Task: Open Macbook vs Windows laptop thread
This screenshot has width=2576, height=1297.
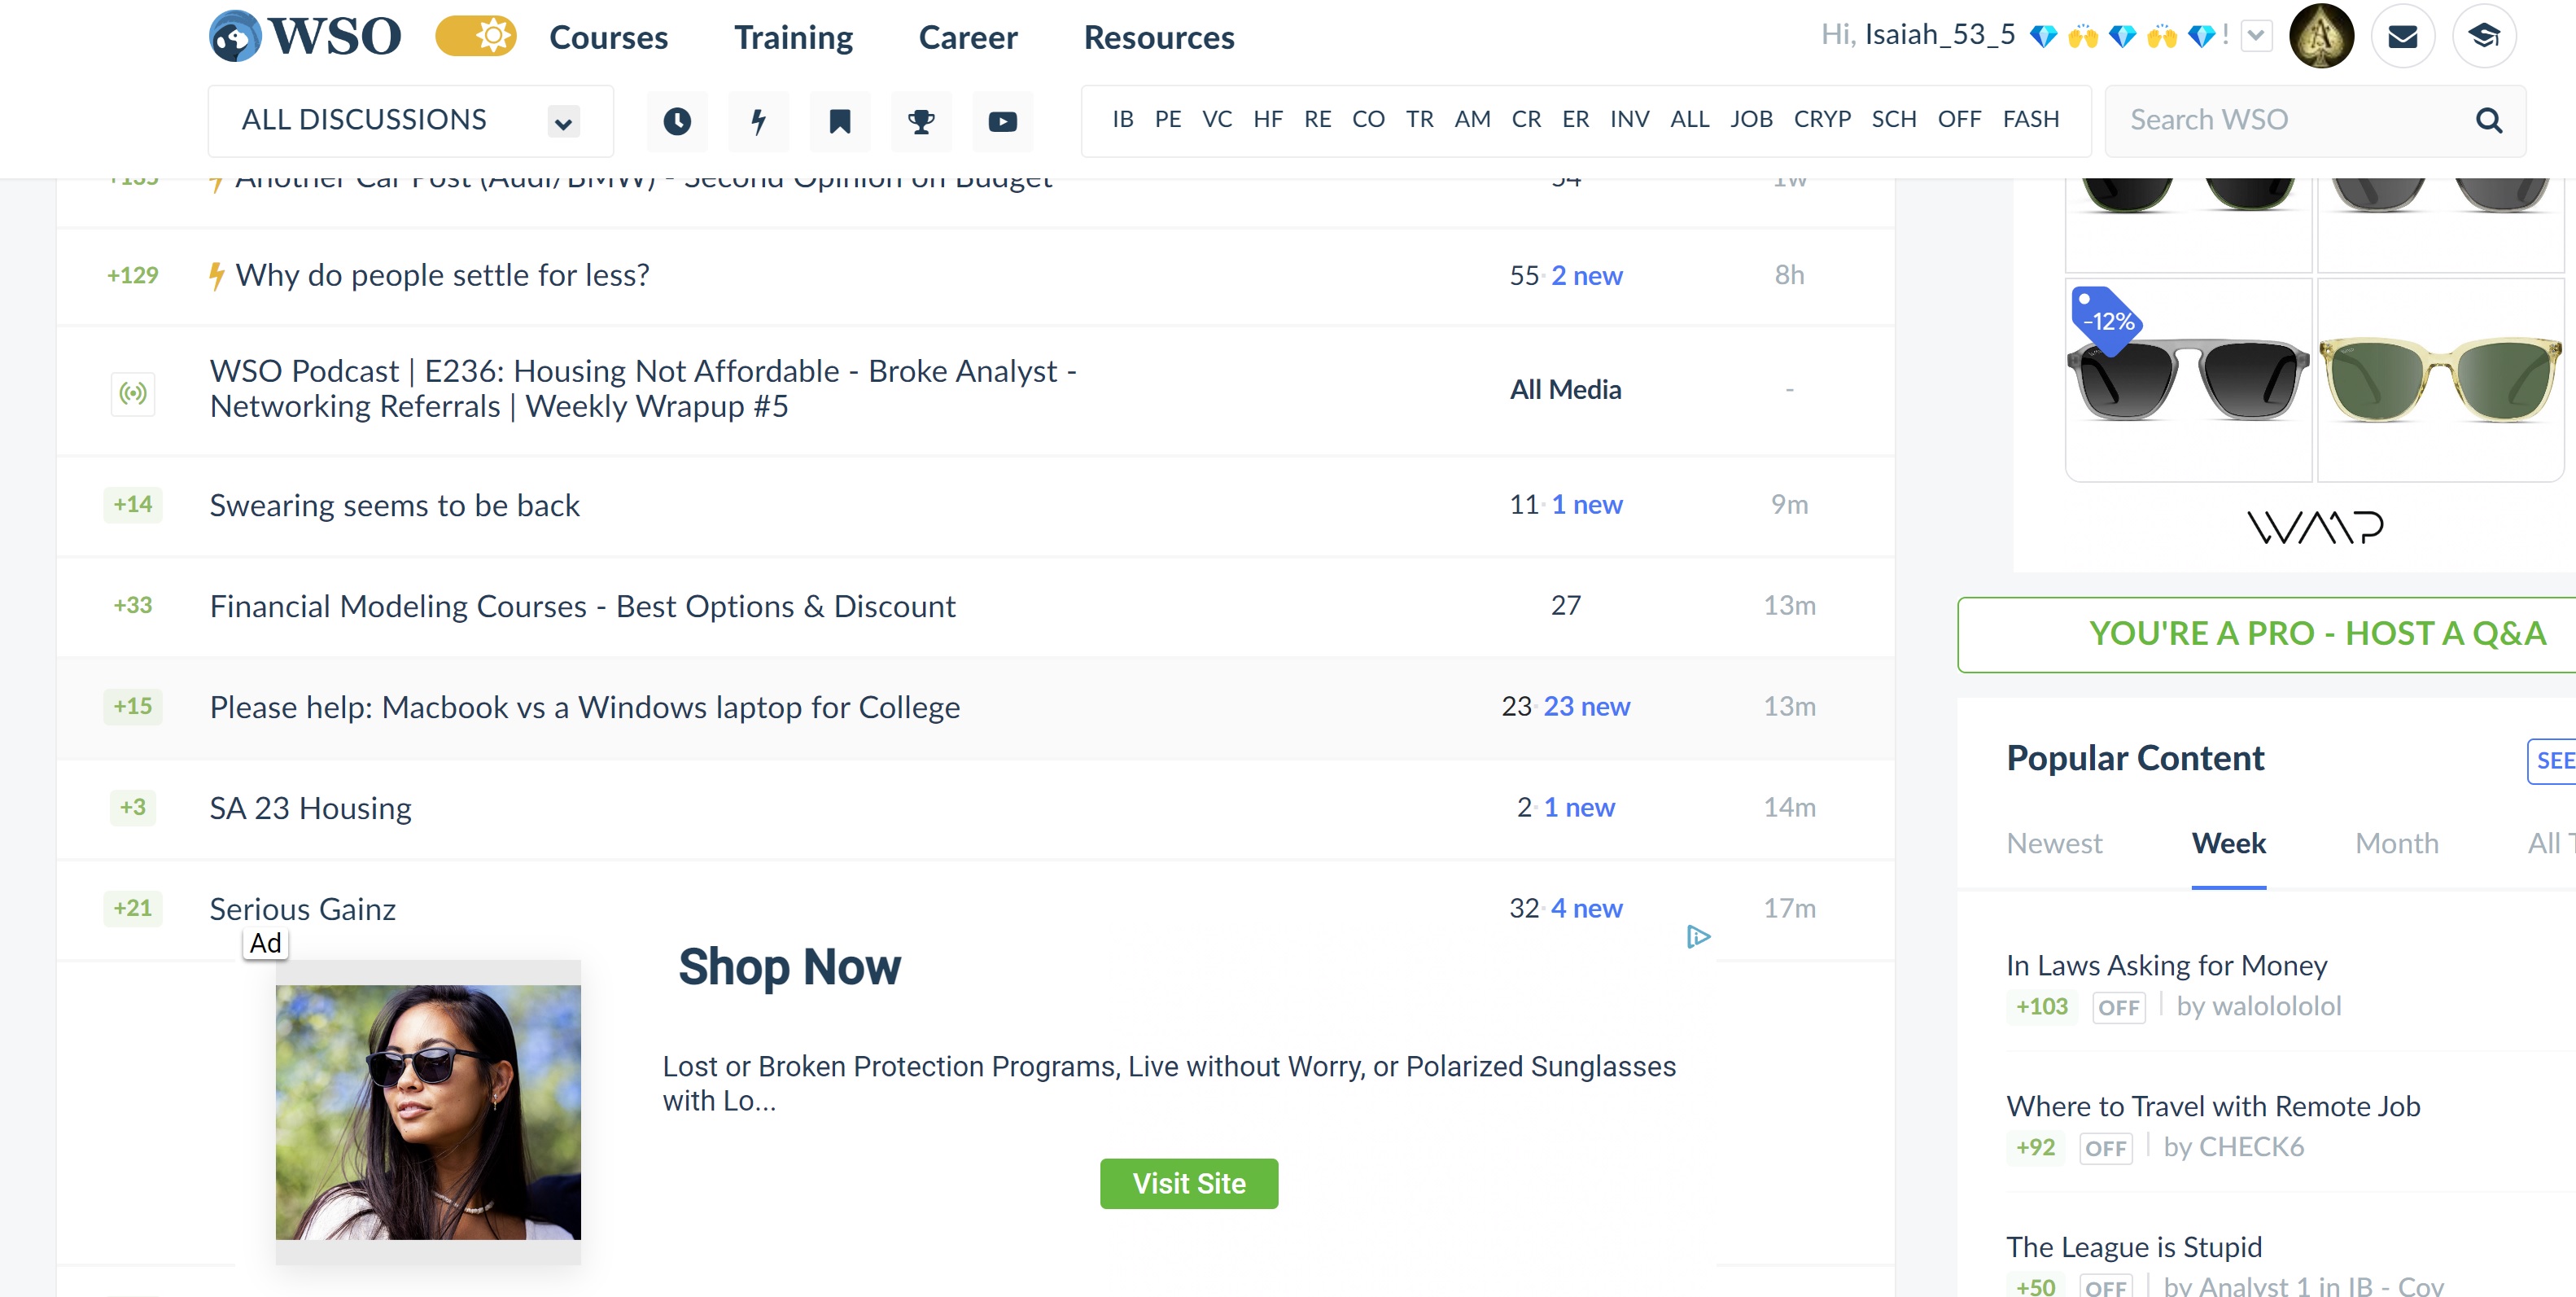Action: point(584,707)
